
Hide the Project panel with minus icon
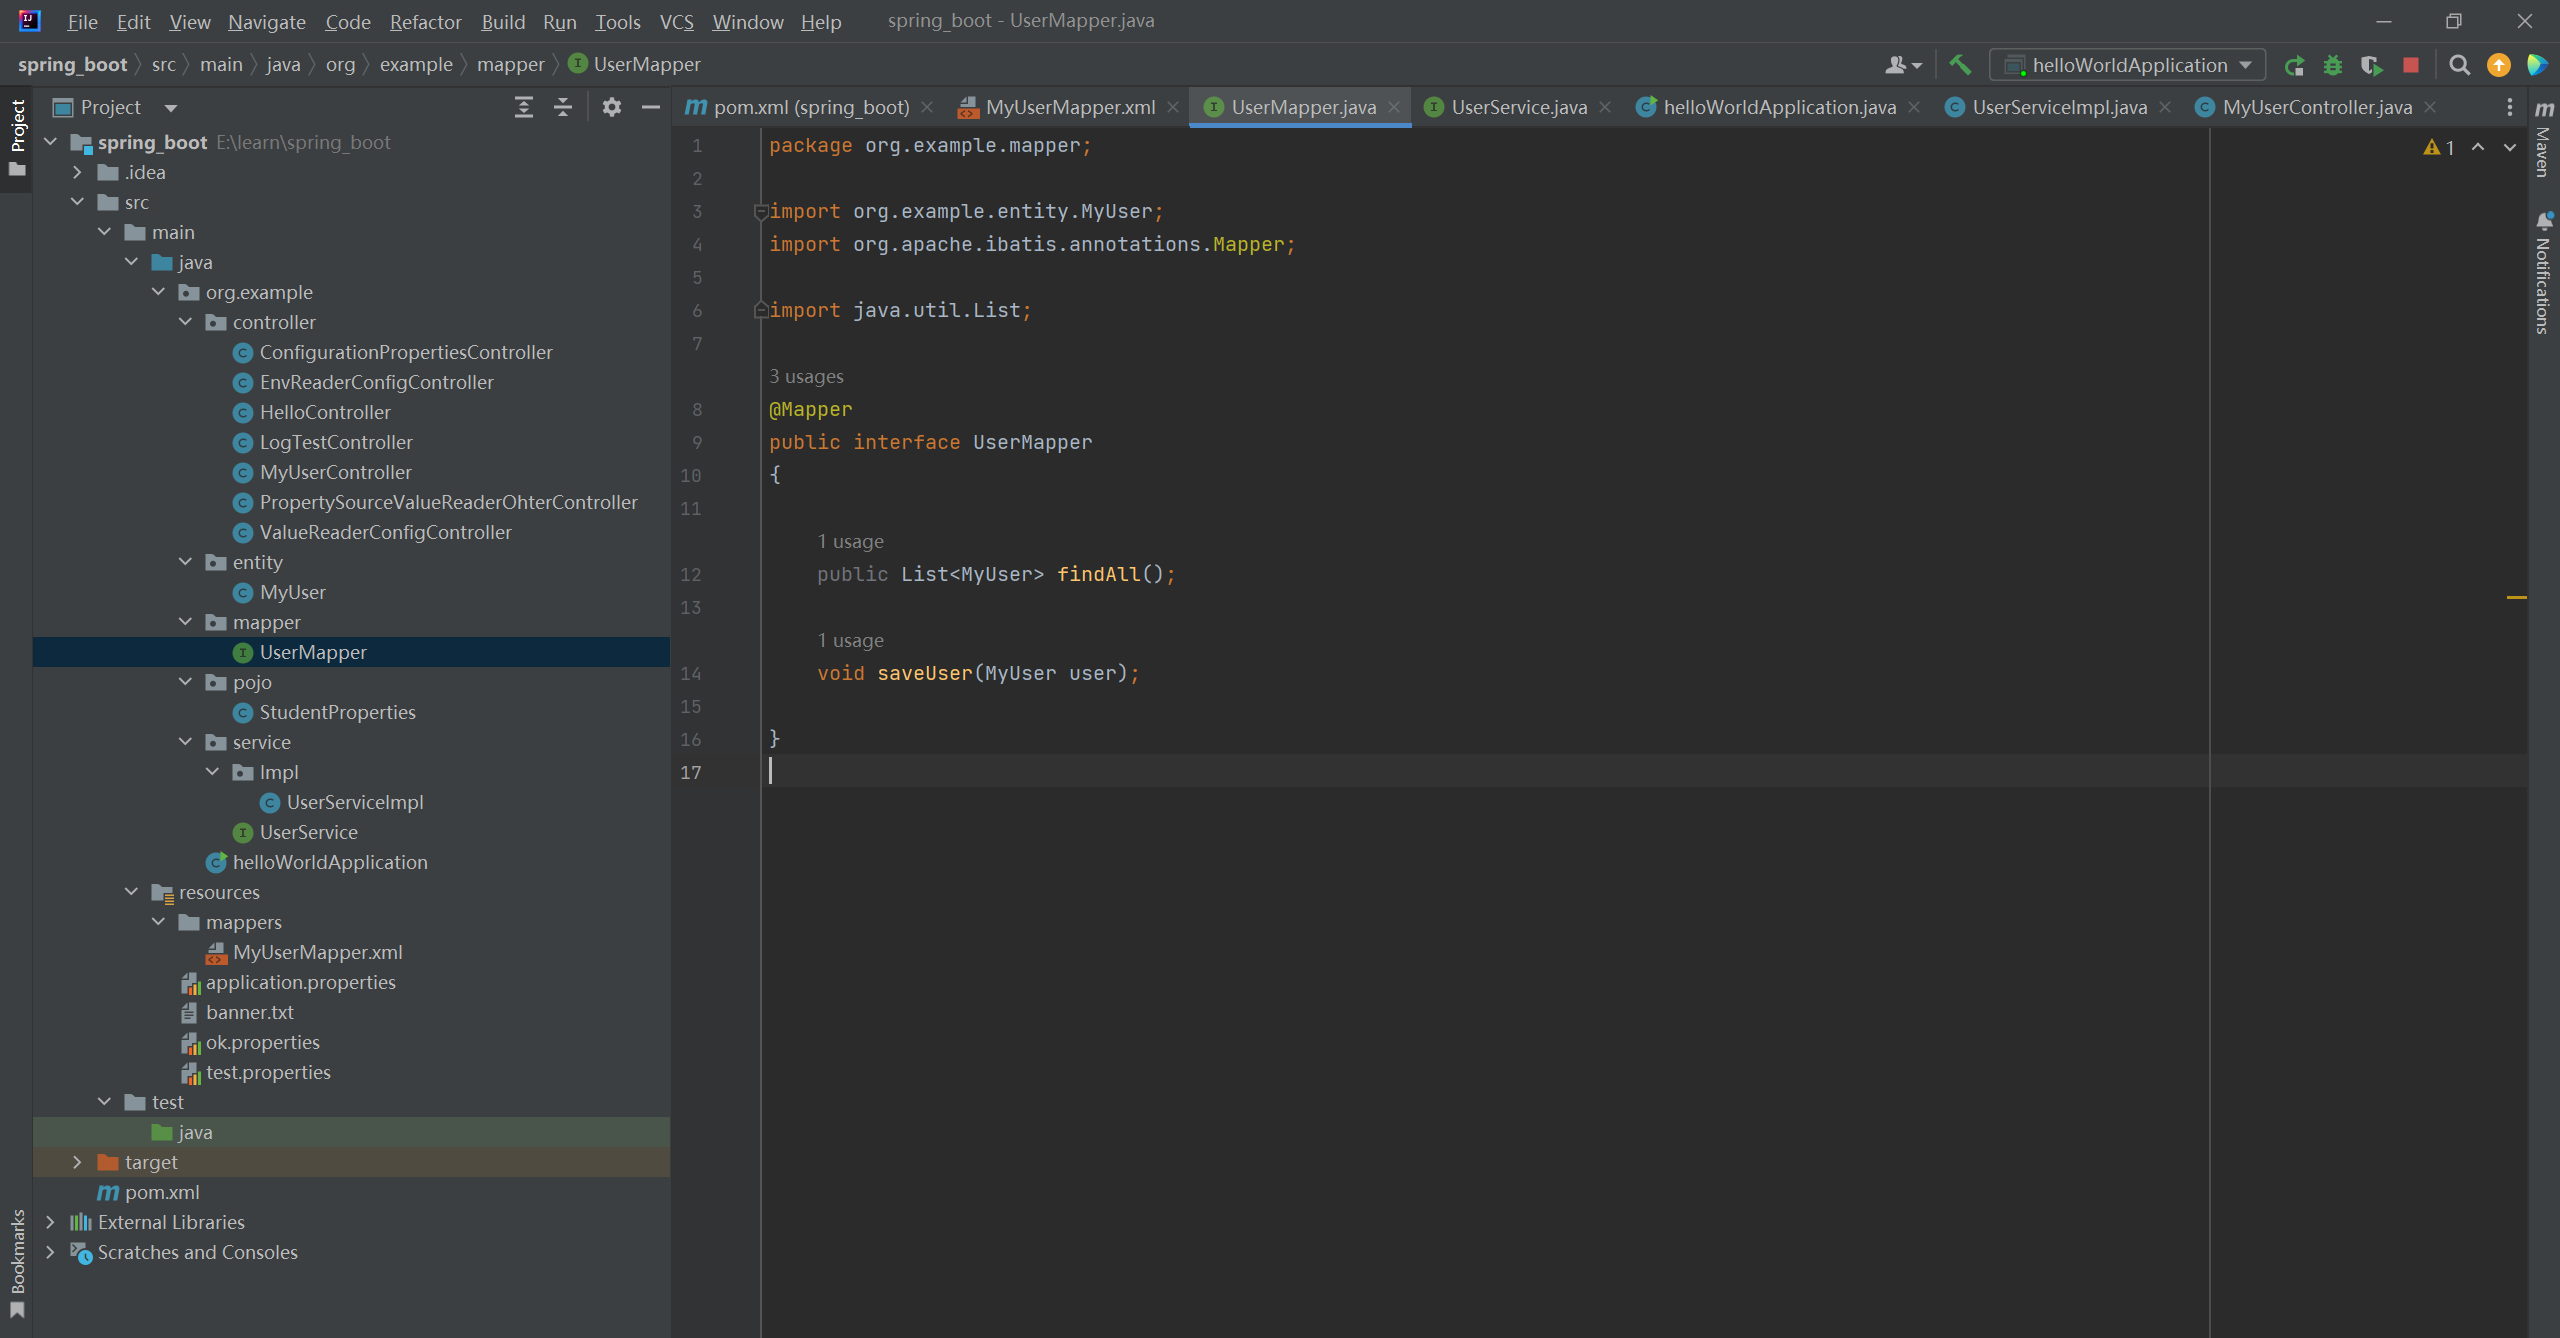click(x=651, y=107)
